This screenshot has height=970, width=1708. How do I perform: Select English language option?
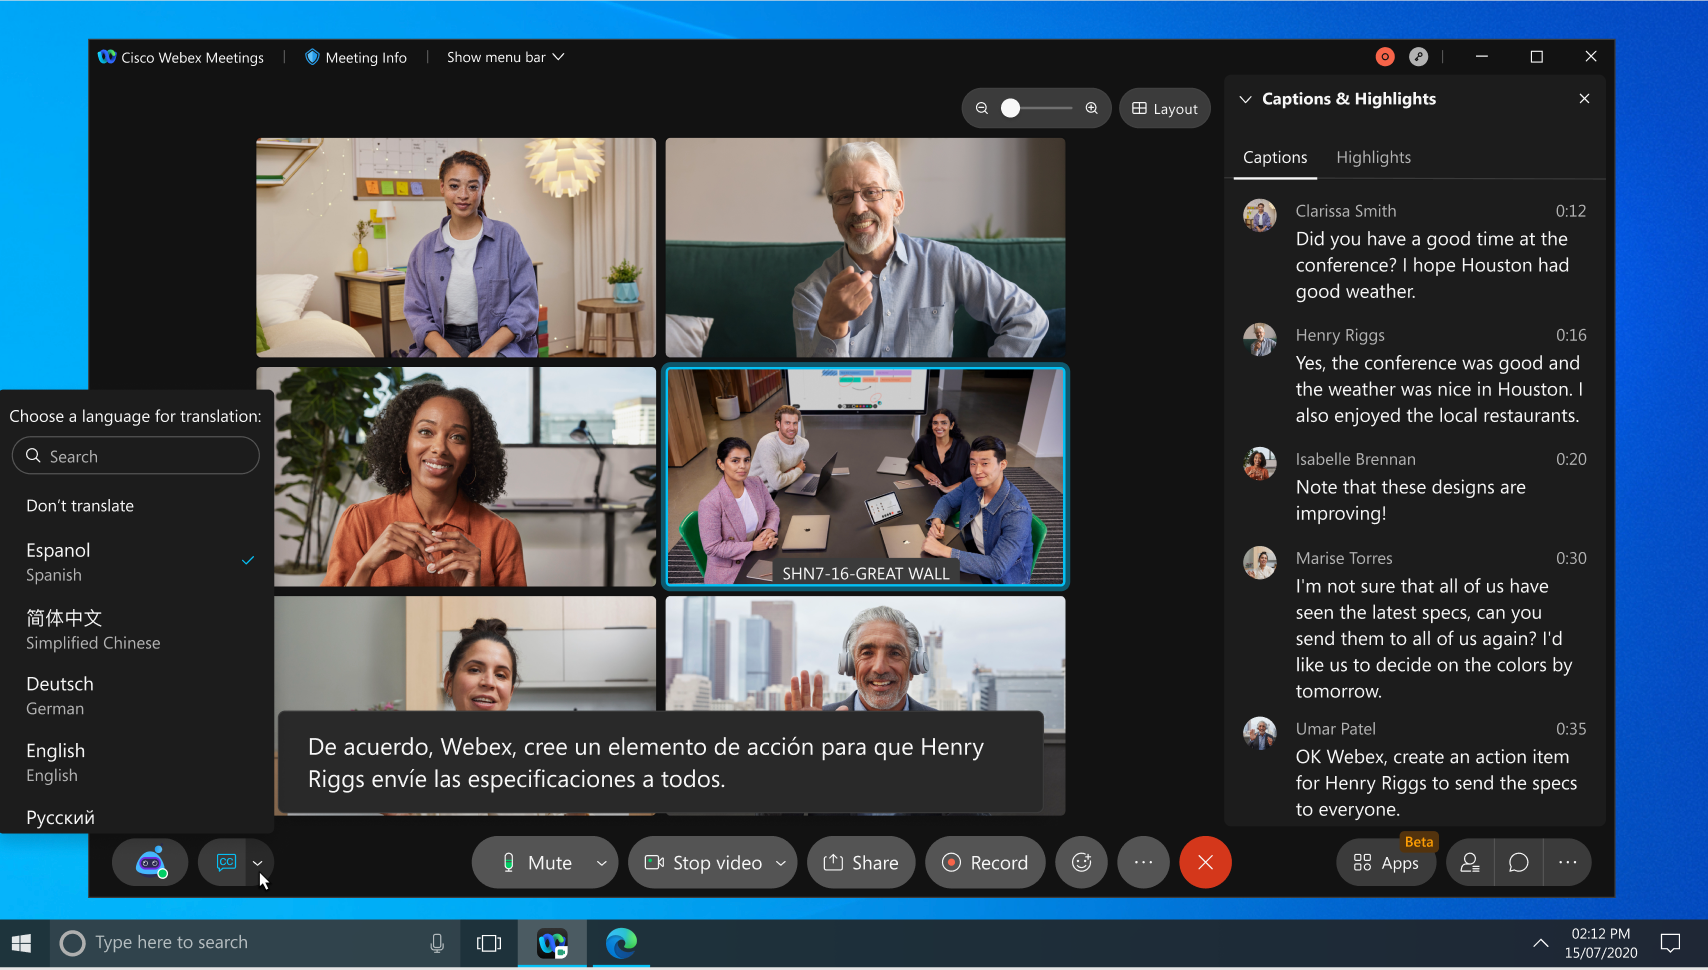coord(136,762)
